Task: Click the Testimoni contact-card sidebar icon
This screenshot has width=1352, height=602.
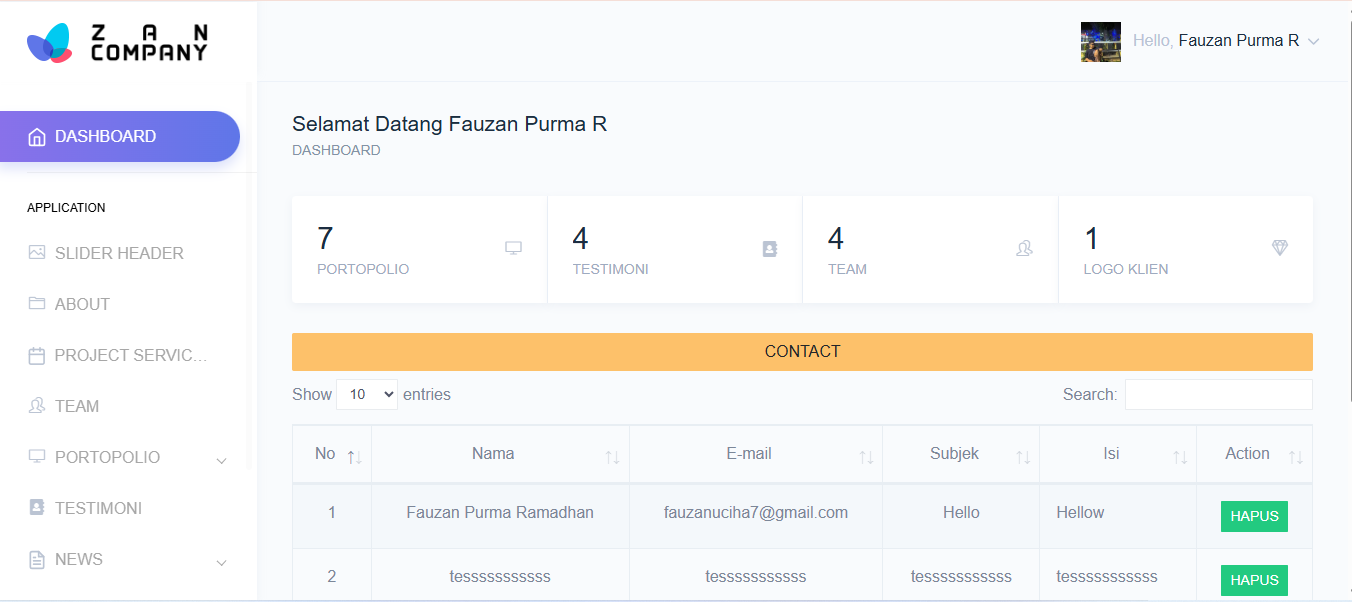Action: 37,508
